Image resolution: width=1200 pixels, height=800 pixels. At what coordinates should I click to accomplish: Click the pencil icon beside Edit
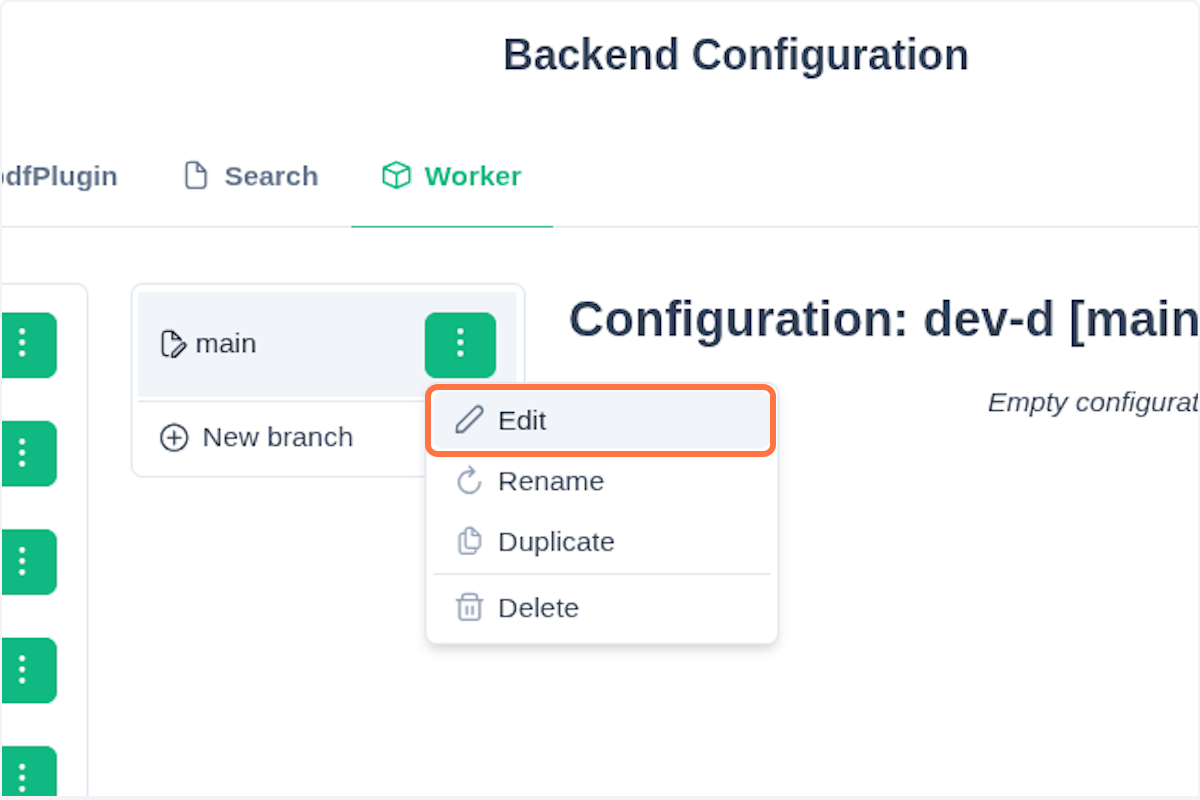click(468, 420)
